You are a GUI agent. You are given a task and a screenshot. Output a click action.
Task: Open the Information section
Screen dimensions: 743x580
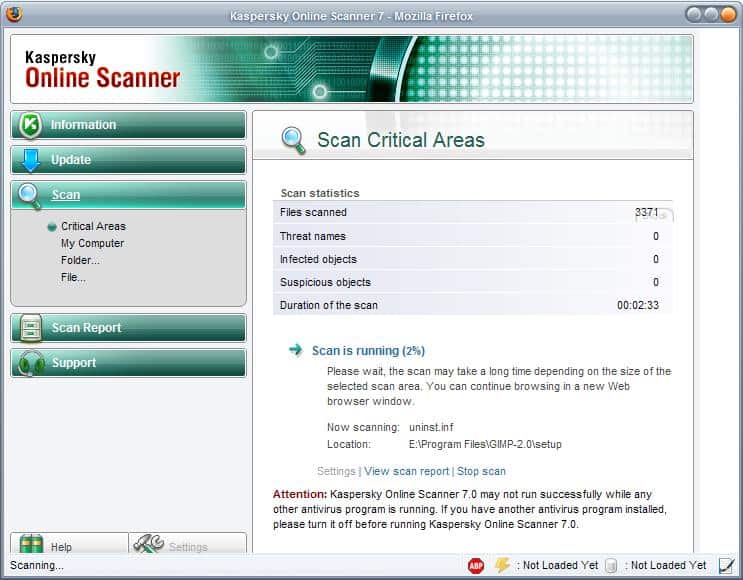128,125
